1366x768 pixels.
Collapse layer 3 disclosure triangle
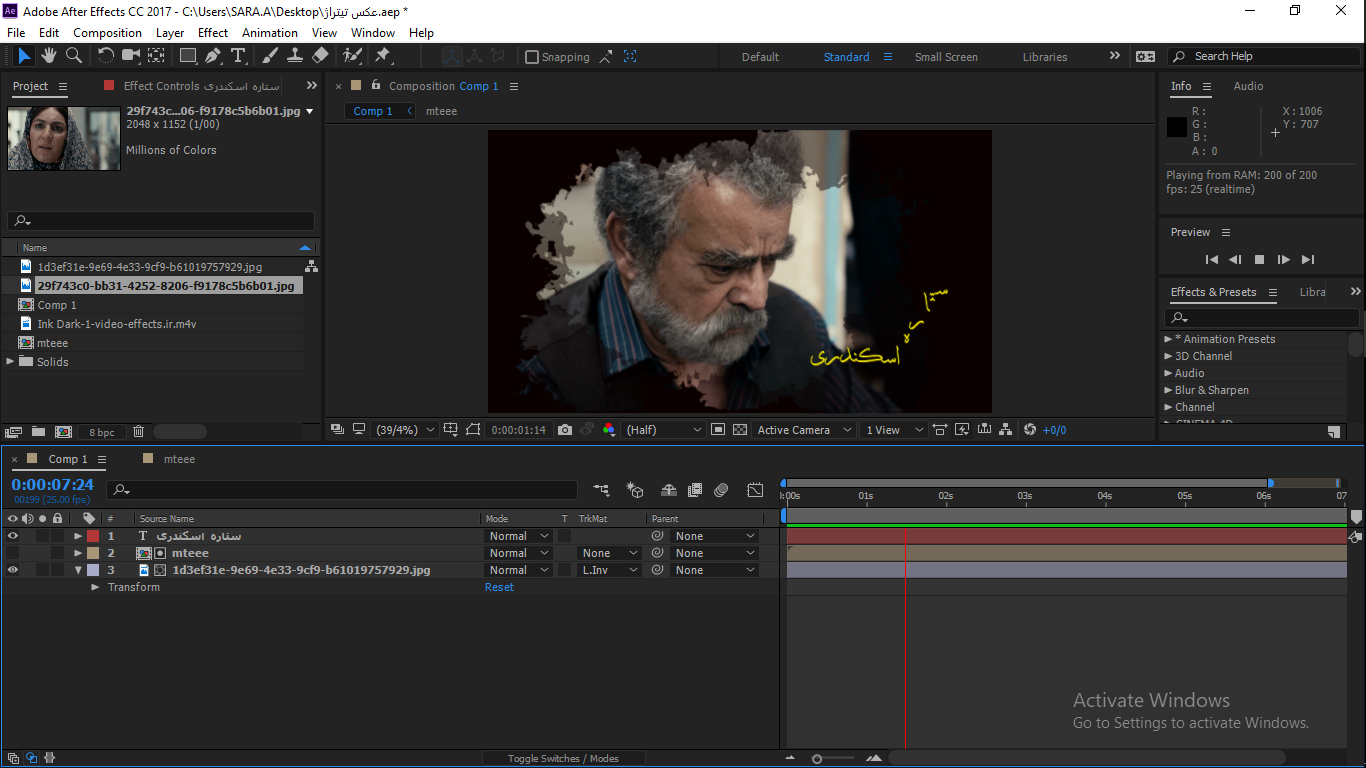[78, 570]
